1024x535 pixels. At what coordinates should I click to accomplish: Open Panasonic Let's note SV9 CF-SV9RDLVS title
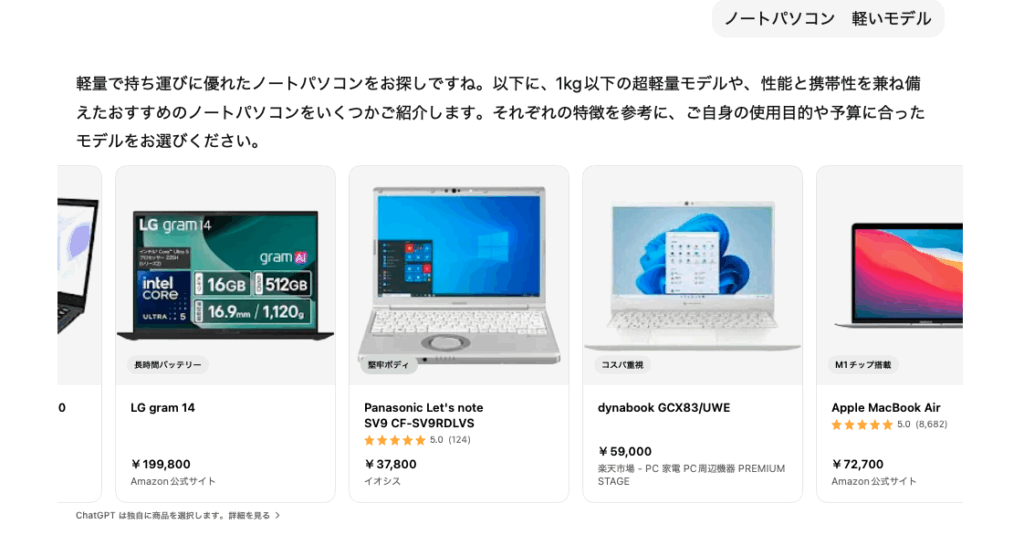[x=423, y=415]
